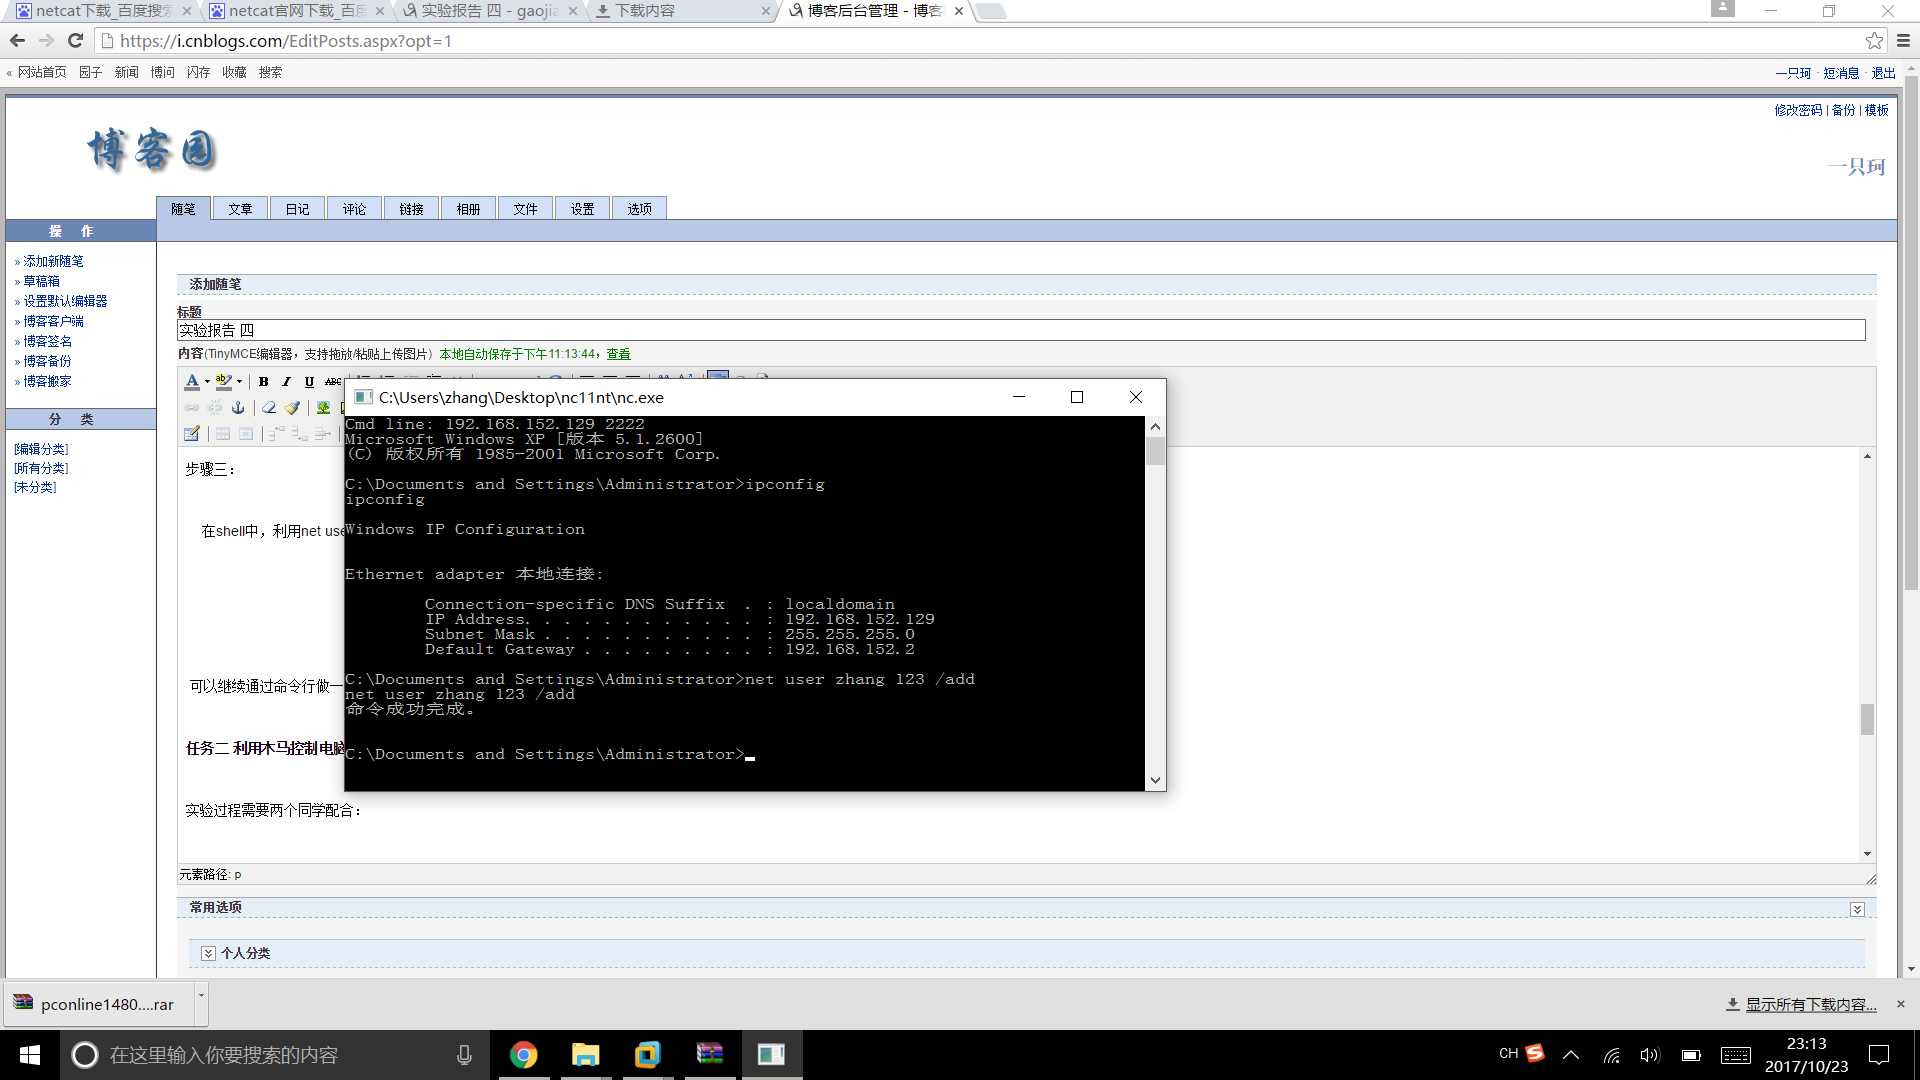Open the 设置默认编辑器 link
This screenshot has width=1920, height=1080.
[65, 301]
